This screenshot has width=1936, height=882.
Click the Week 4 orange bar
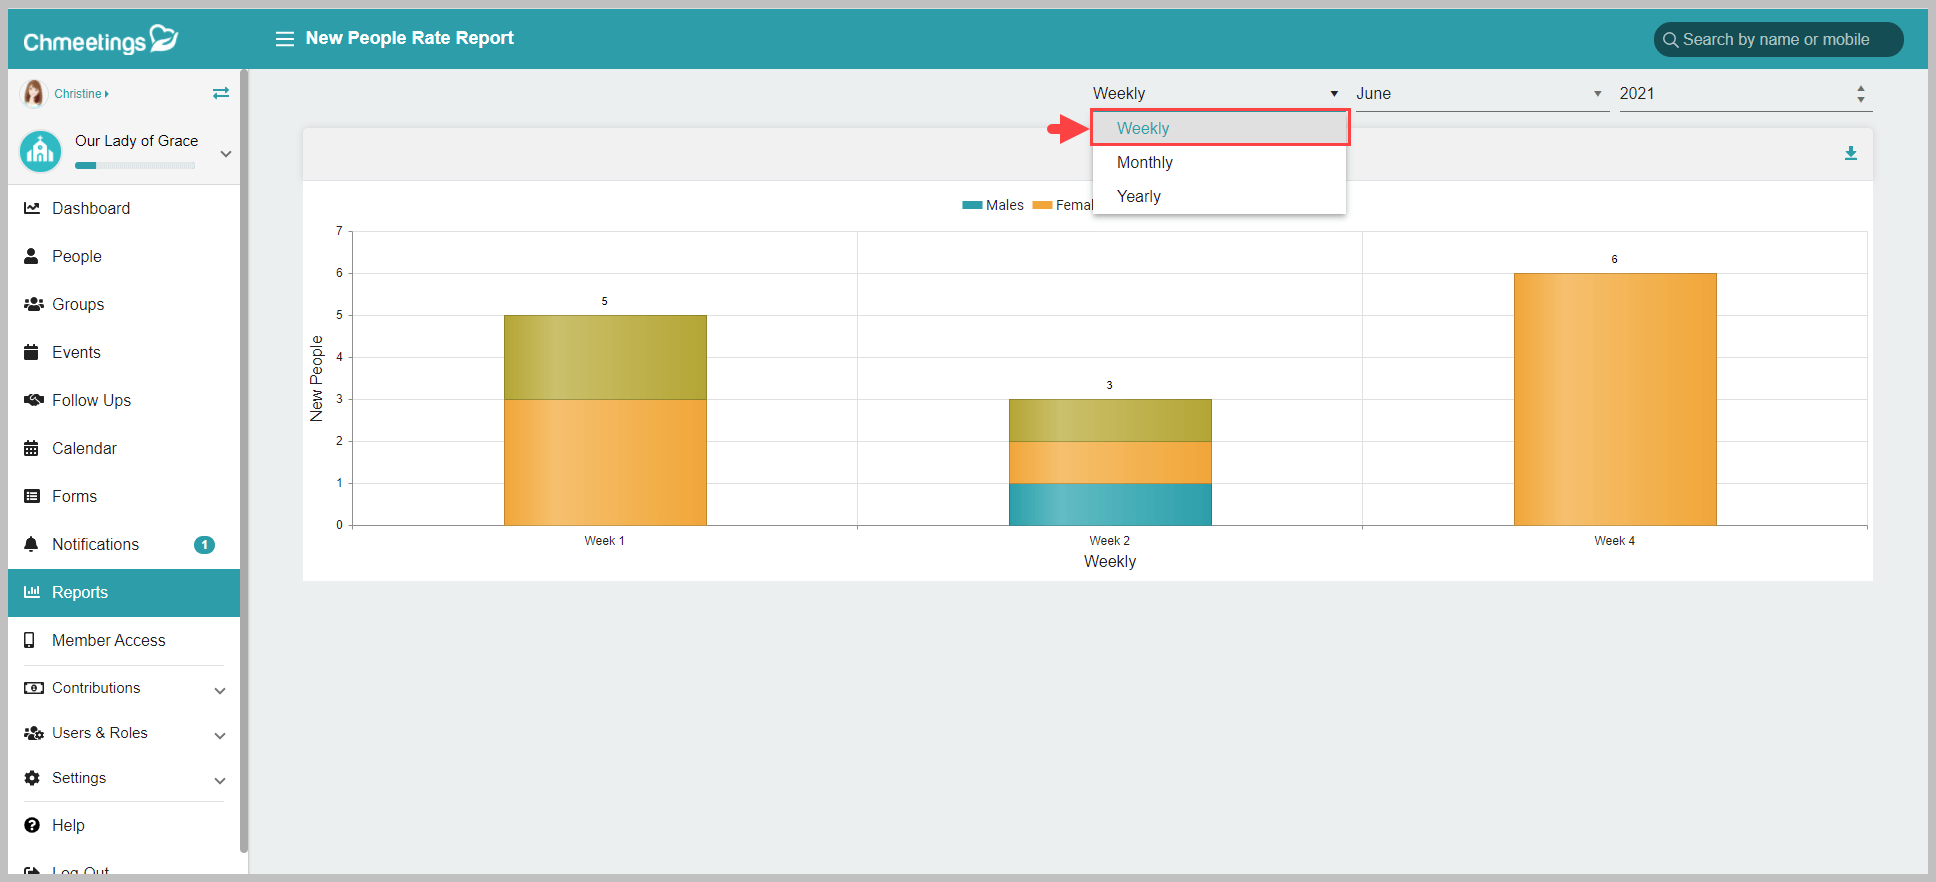[x=1615, y=399]
